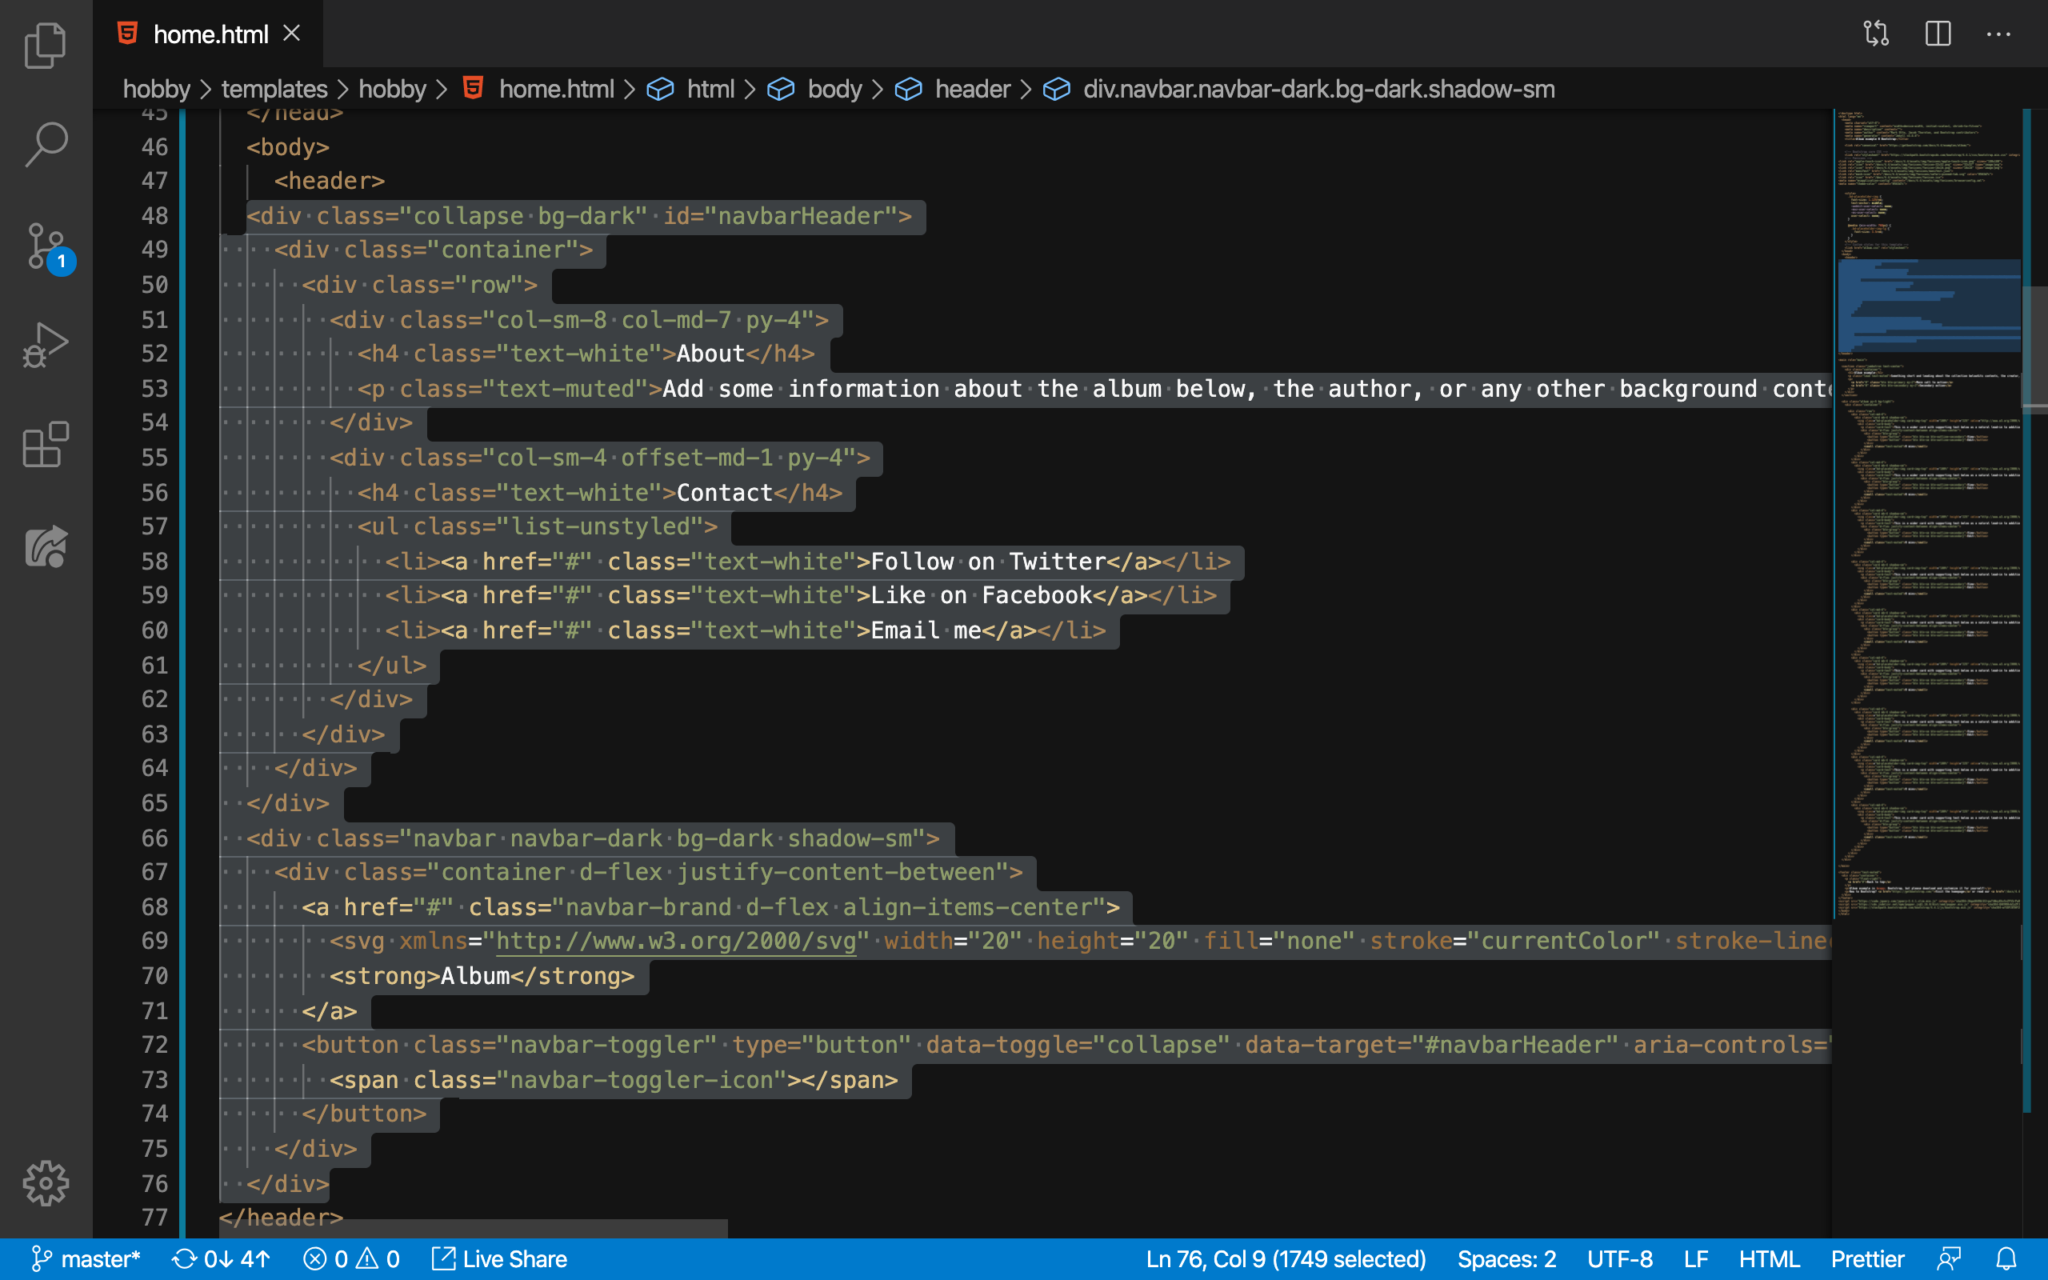Screen dimensions: 2048x1280
Task: Click Prettier formatter in the status bar
Action: point(1866,1258)
